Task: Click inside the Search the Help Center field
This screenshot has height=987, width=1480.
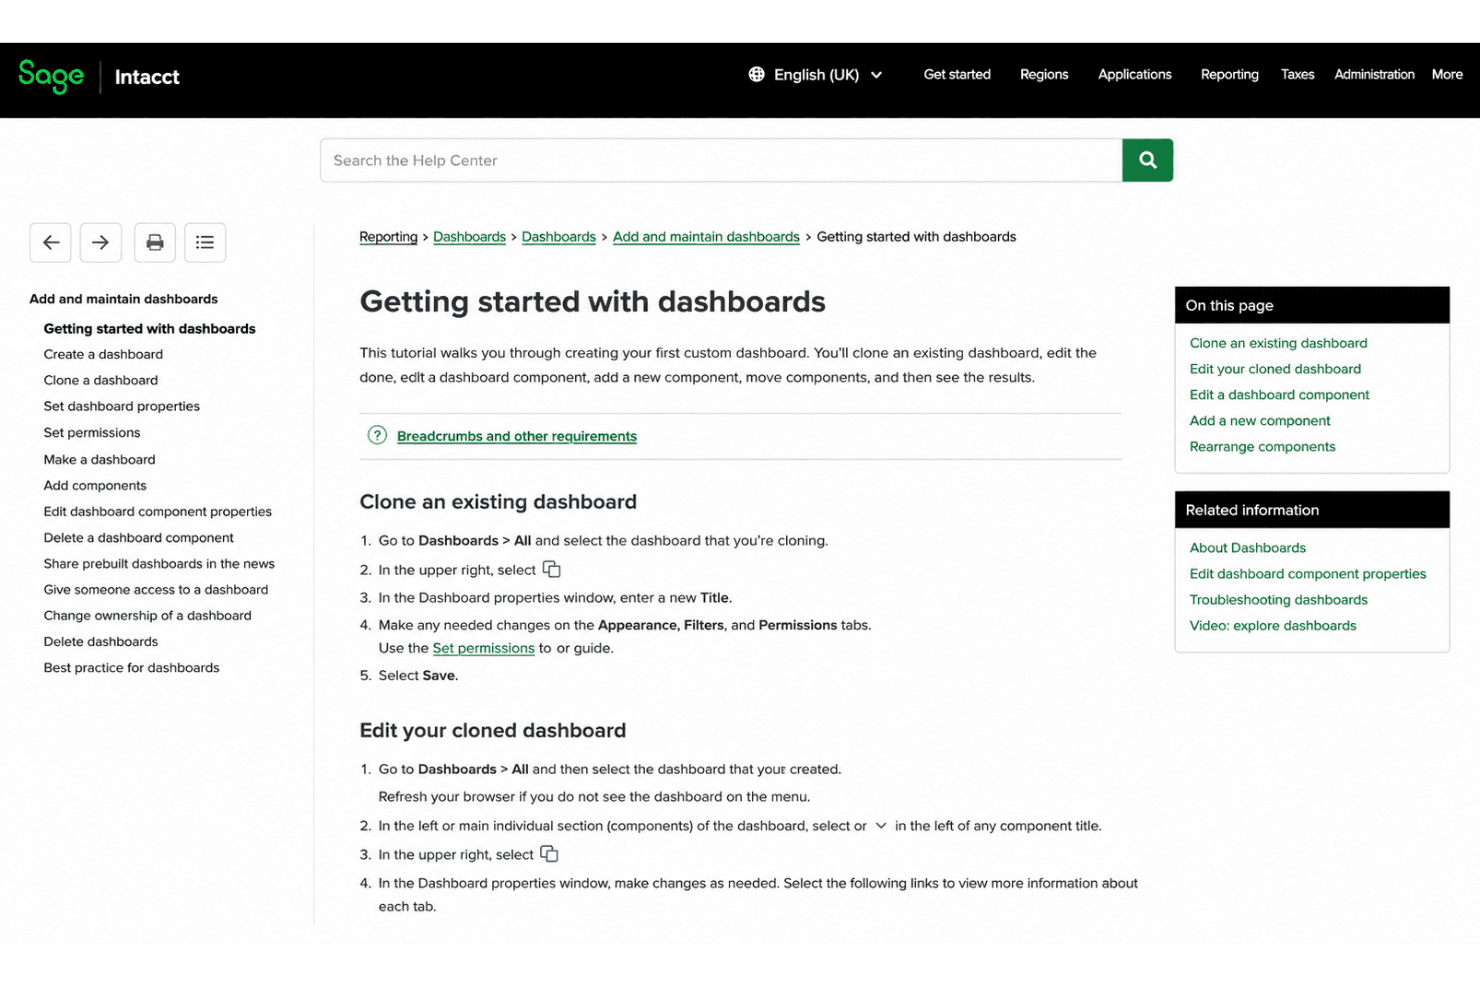Action: (721, 160)
